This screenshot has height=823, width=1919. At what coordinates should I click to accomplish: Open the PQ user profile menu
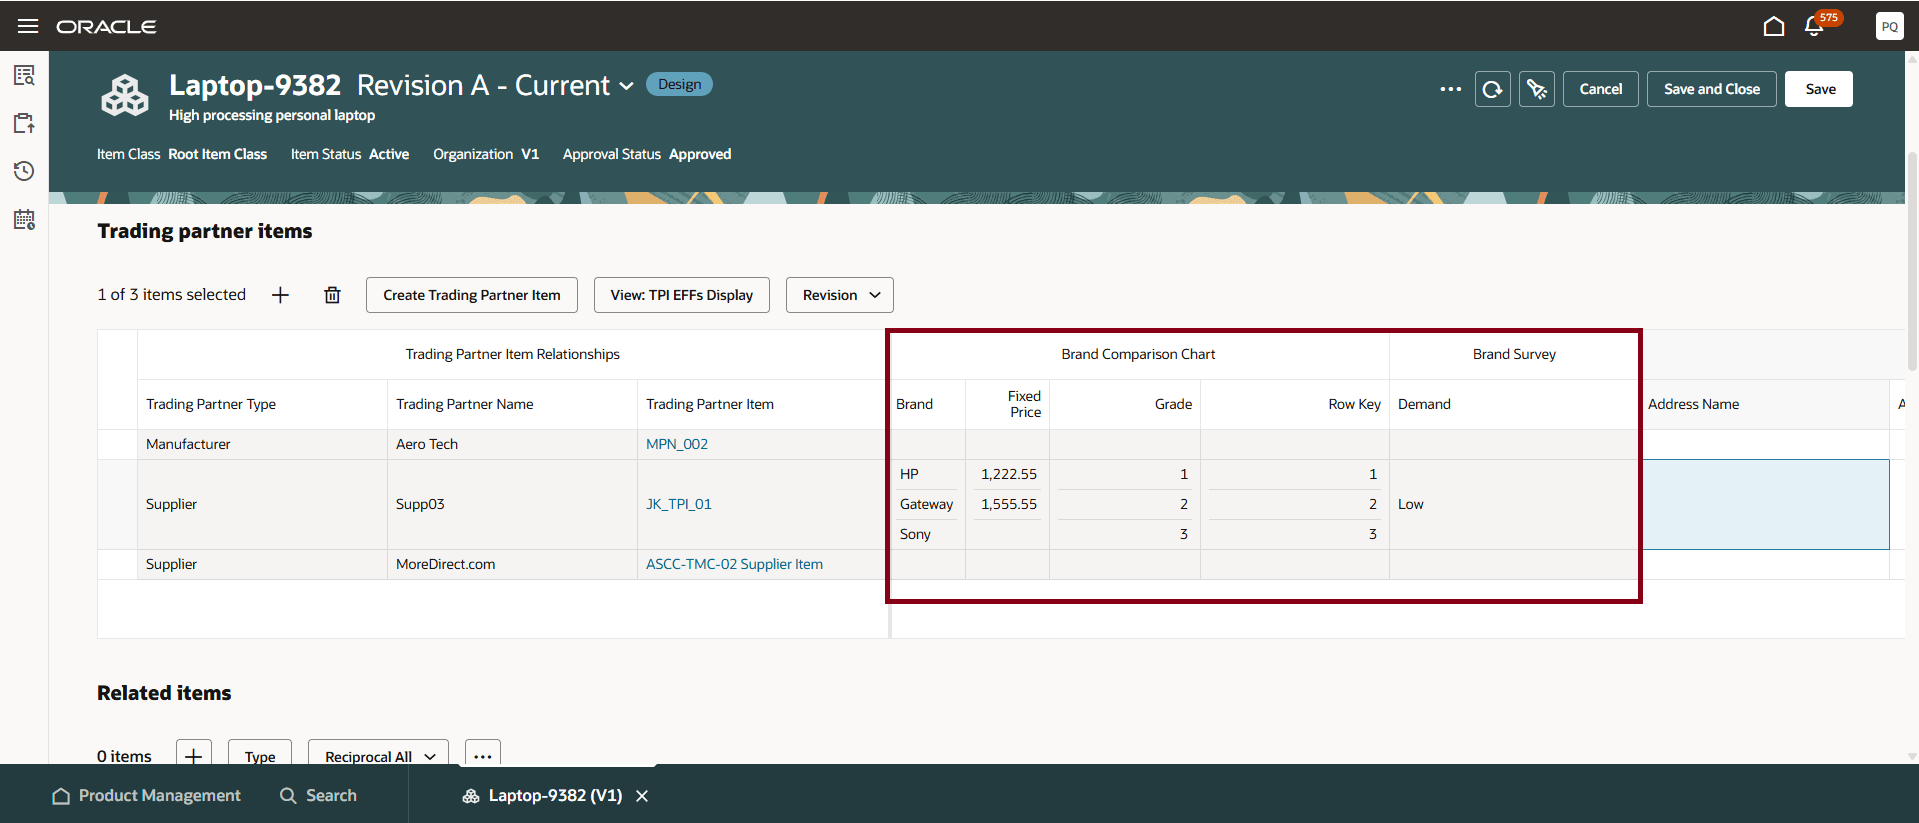click(1889, 26)
